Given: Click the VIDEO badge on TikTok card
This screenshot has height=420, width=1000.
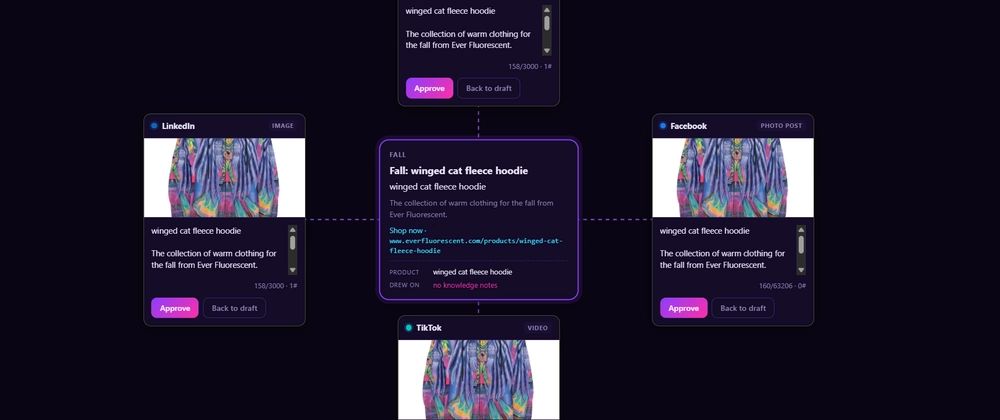Looking at the screenshot, I should (538, 328).
